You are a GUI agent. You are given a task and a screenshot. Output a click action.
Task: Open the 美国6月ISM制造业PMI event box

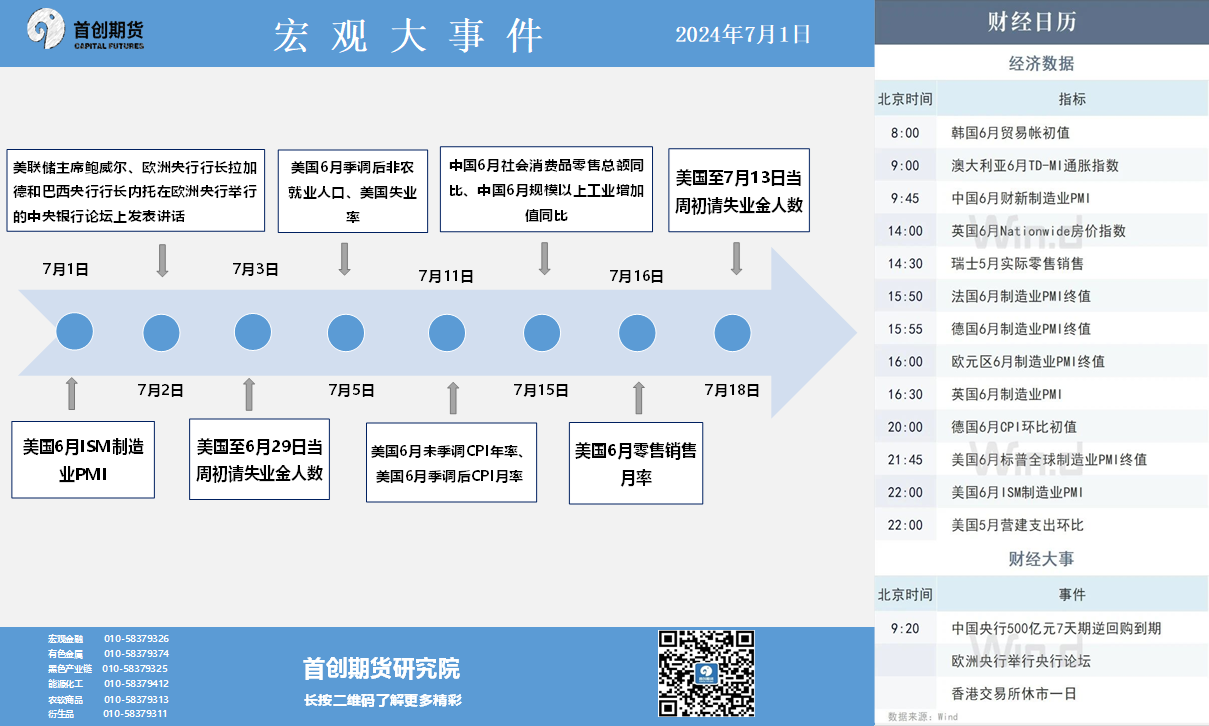[x=83, y=460]
